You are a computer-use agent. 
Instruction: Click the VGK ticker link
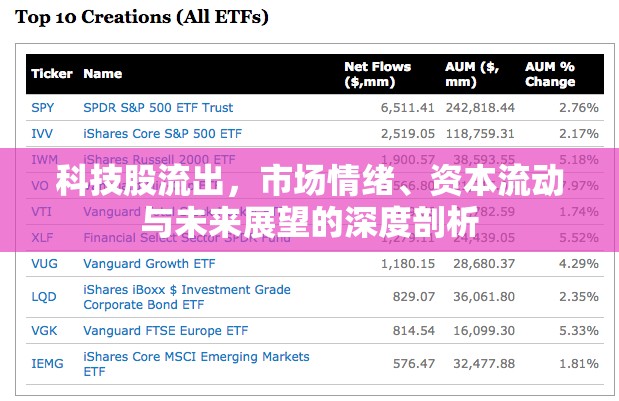[44, 330]
